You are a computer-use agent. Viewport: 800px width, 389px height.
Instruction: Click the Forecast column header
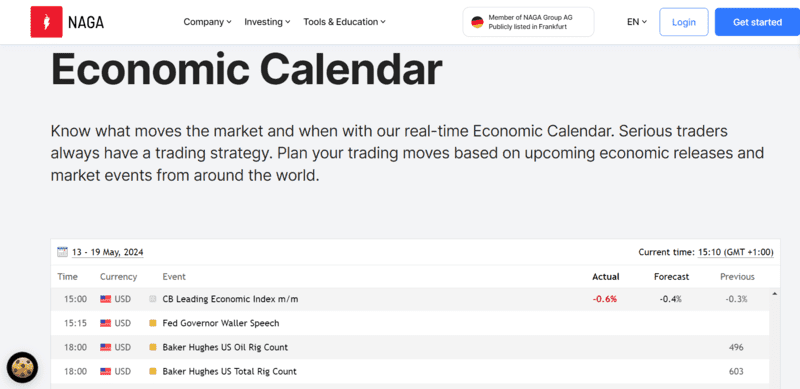pyautogui.click(x=671, y=277)
